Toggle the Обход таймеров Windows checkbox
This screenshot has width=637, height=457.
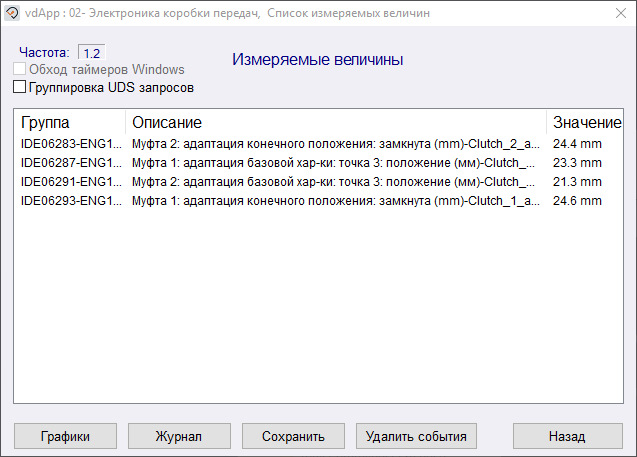pyautogui.click(x=20, y=70)
